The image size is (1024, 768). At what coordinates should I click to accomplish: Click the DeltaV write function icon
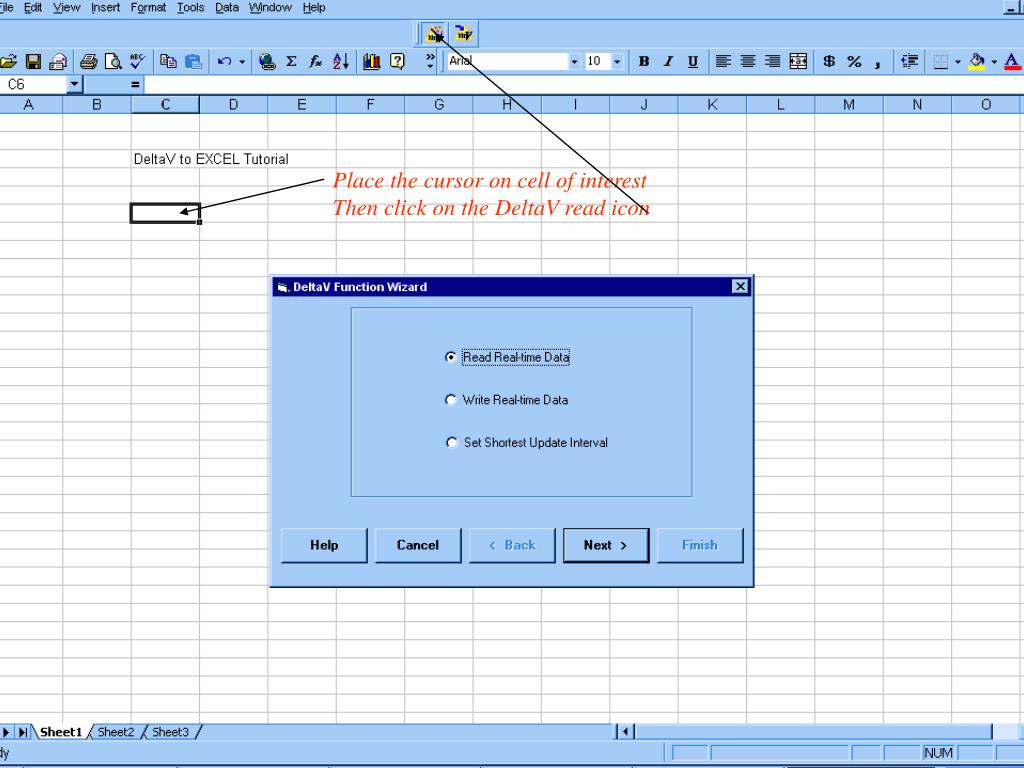click(464, 33)
